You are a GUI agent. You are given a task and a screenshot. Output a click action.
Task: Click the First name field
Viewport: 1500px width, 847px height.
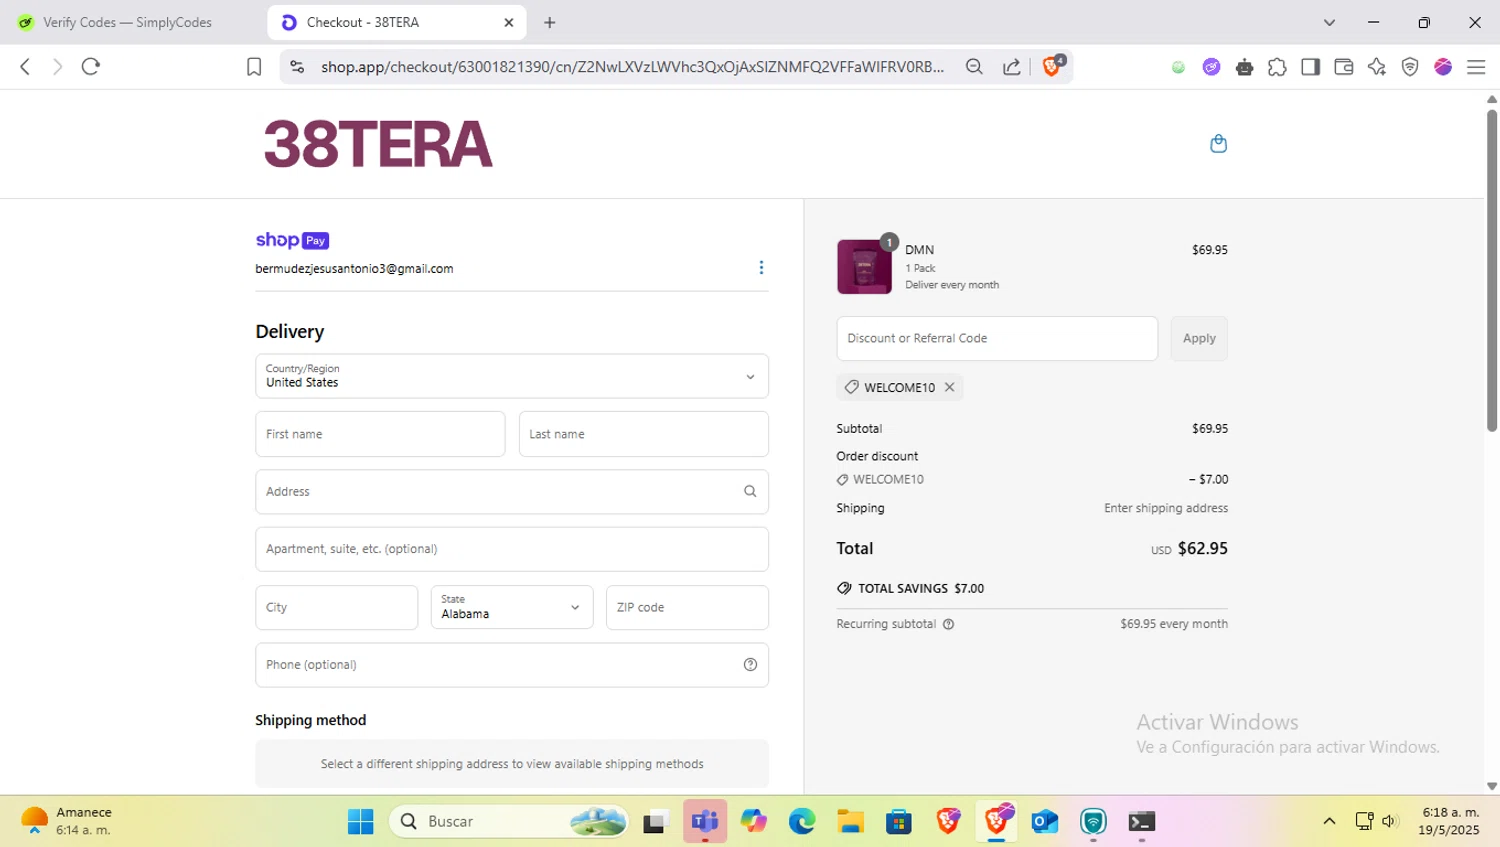(380, 434)
